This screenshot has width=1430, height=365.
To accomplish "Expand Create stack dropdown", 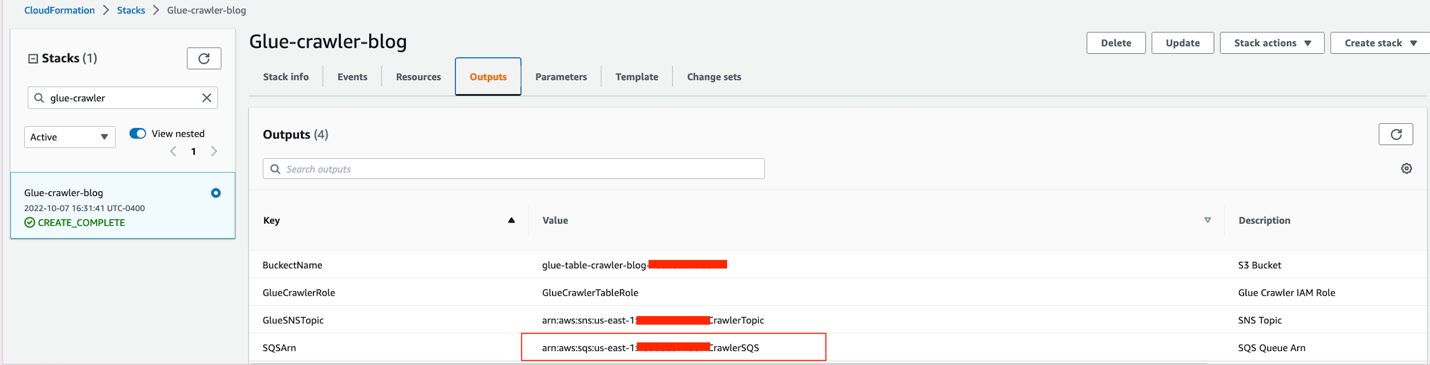I will pos(1380,43).
